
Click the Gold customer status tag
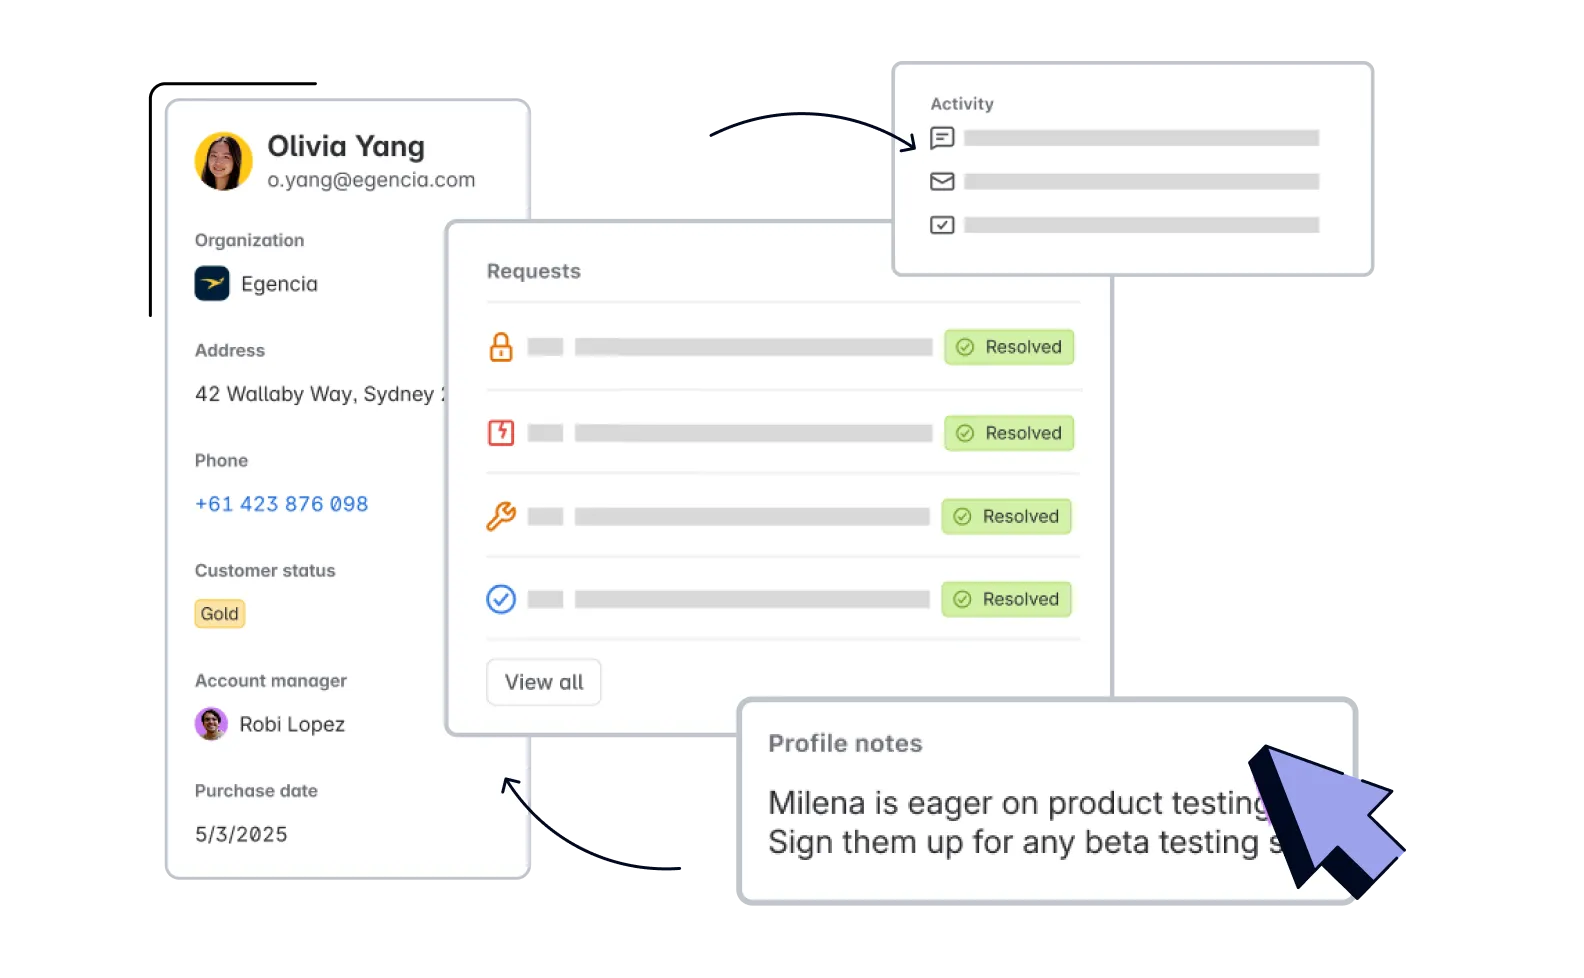(220, 614)
